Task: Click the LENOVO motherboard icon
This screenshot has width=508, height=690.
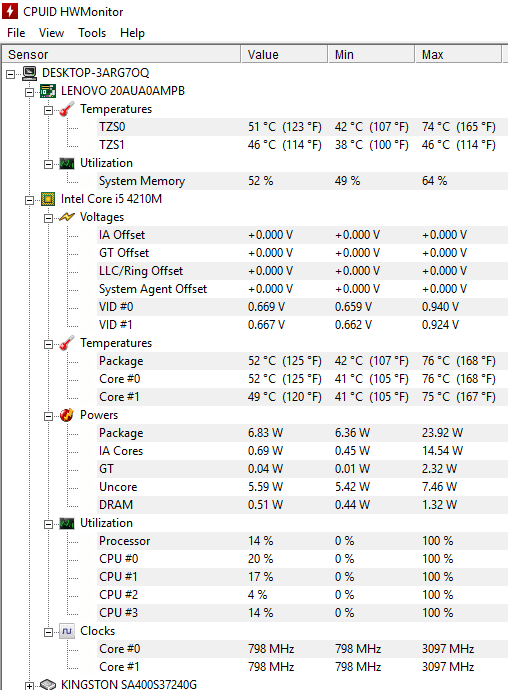Action: [x=48, y=91]
